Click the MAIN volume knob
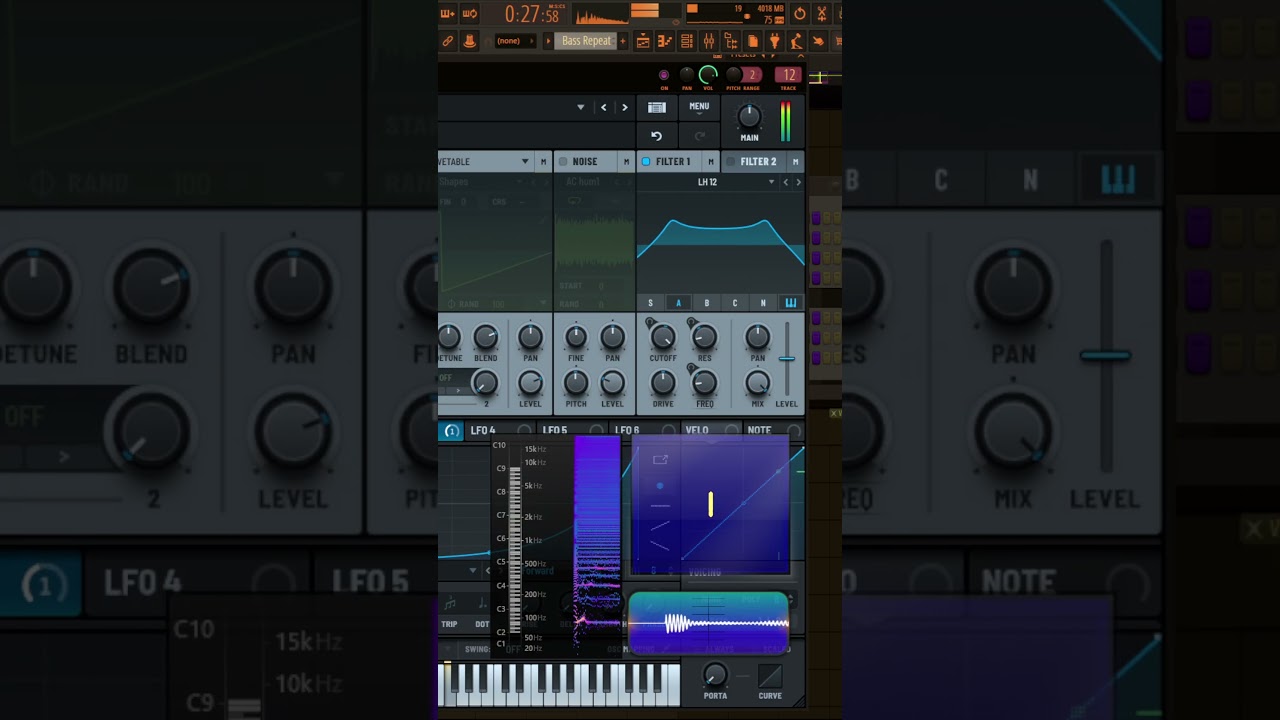1280x720 pixels. (749, 116)
